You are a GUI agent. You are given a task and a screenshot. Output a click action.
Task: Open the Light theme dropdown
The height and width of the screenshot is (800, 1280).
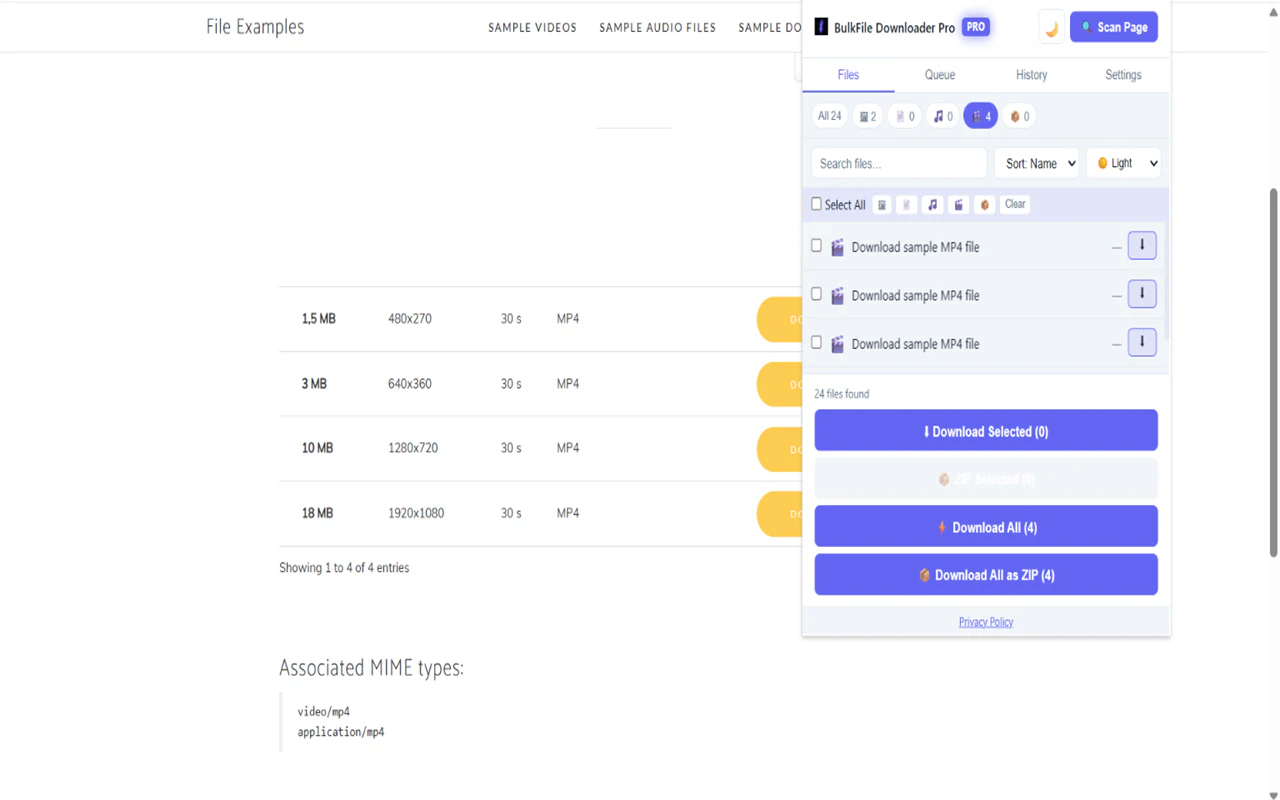coord(1124,163)
